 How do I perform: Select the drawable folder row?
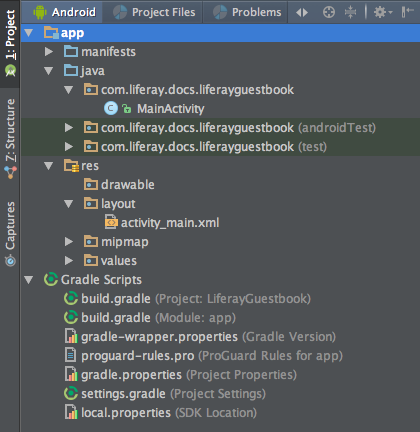[x=220, y=185]
